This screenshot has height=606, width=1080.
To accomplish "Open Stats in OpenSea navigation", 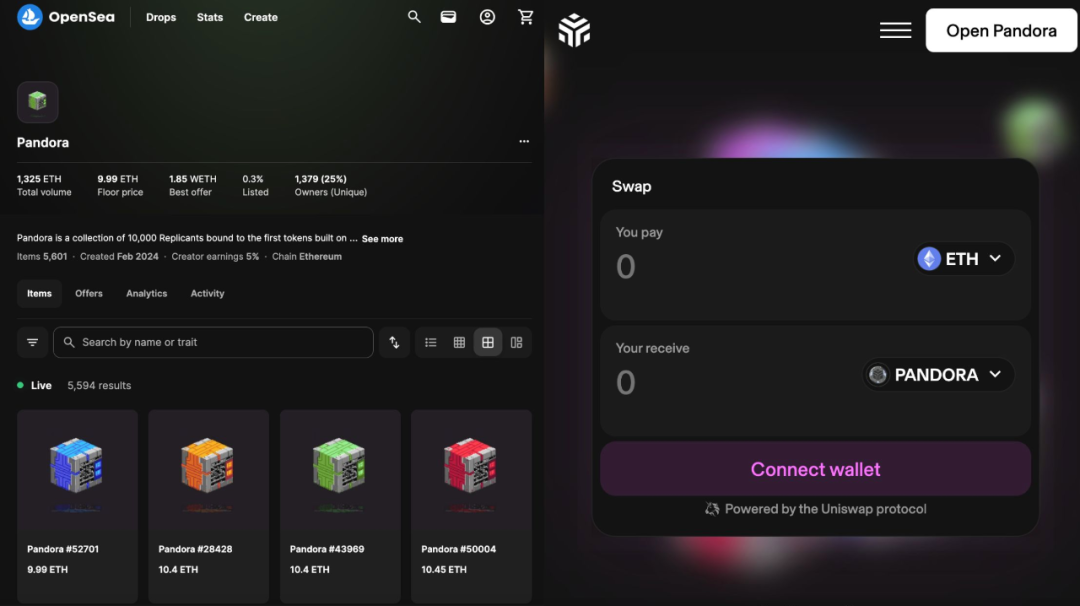I will pyautogui.click(x=210, y=17).
